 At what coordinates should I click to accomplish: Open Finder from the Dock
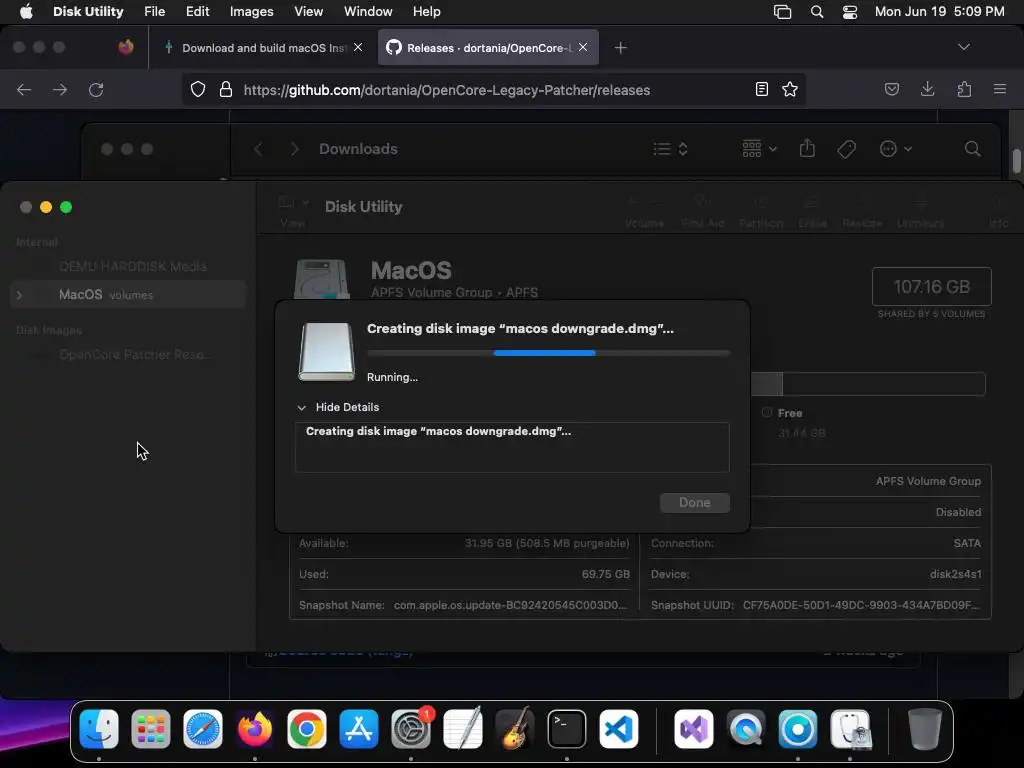coord(99,729)
